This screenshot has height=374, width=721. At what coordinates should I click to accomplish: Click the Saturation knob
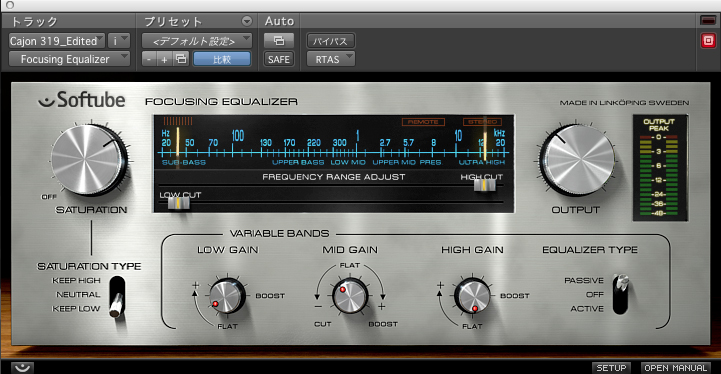pos(87,160)
